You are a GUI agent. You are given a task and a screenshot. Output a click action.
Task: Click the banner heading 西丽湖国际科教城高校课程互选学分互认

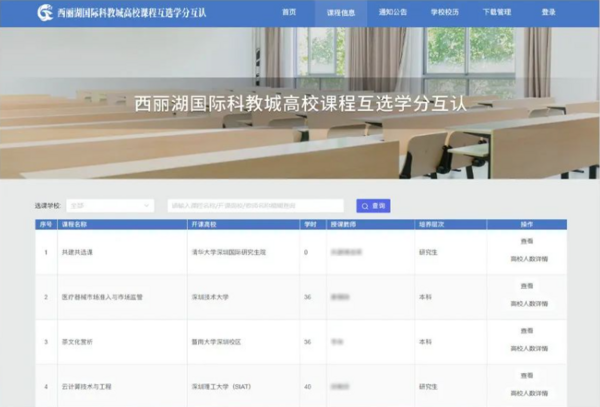pos(300,104)
